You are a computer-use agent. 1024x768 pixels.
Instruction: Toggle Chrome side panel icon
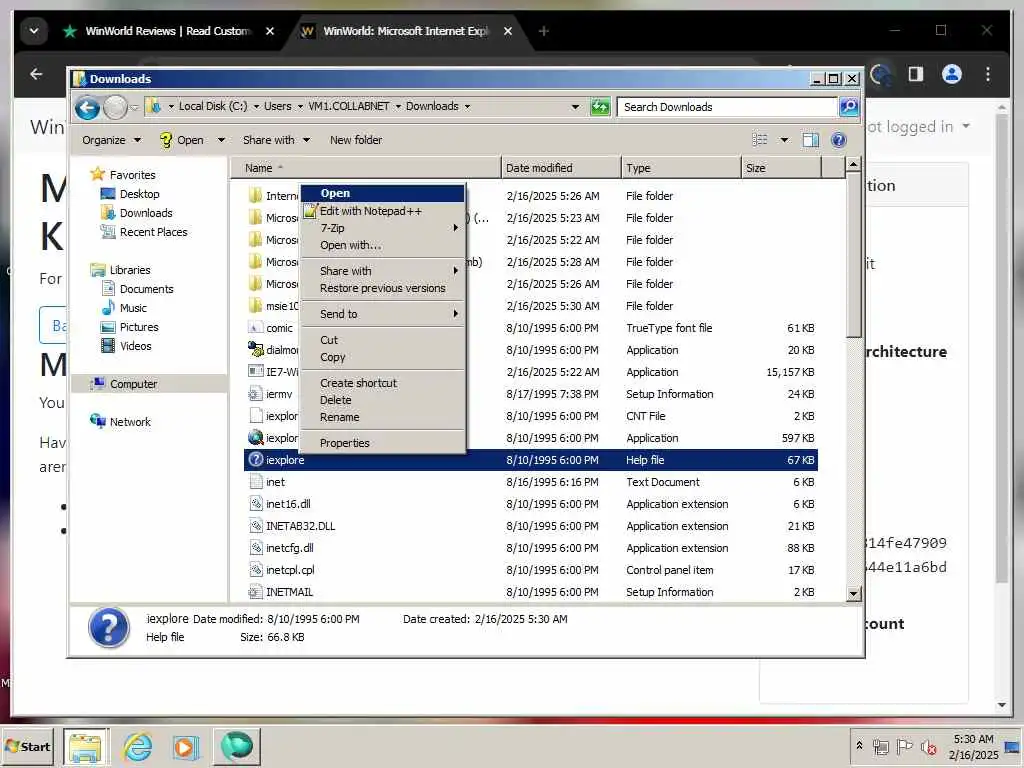point(916,74)
